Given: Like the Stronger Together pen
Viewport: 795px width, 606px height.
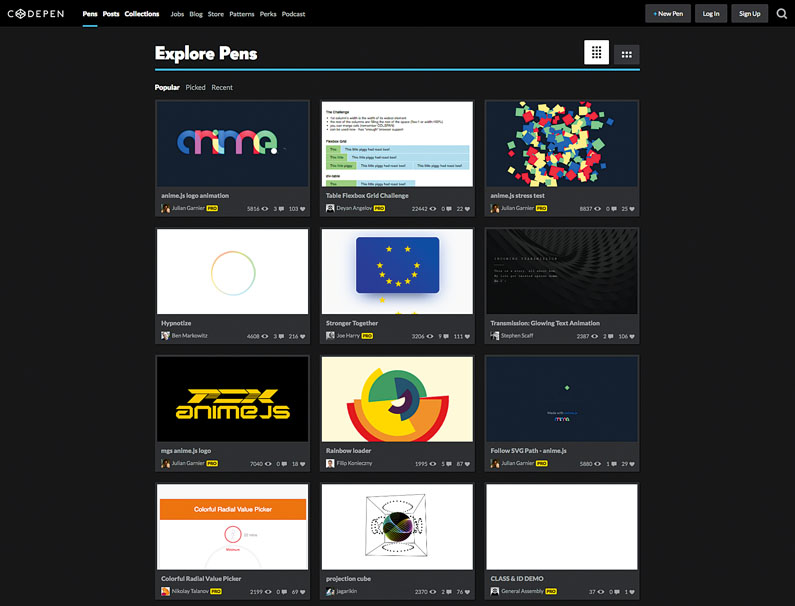Looking at the screenshot, I should [467, 336].
